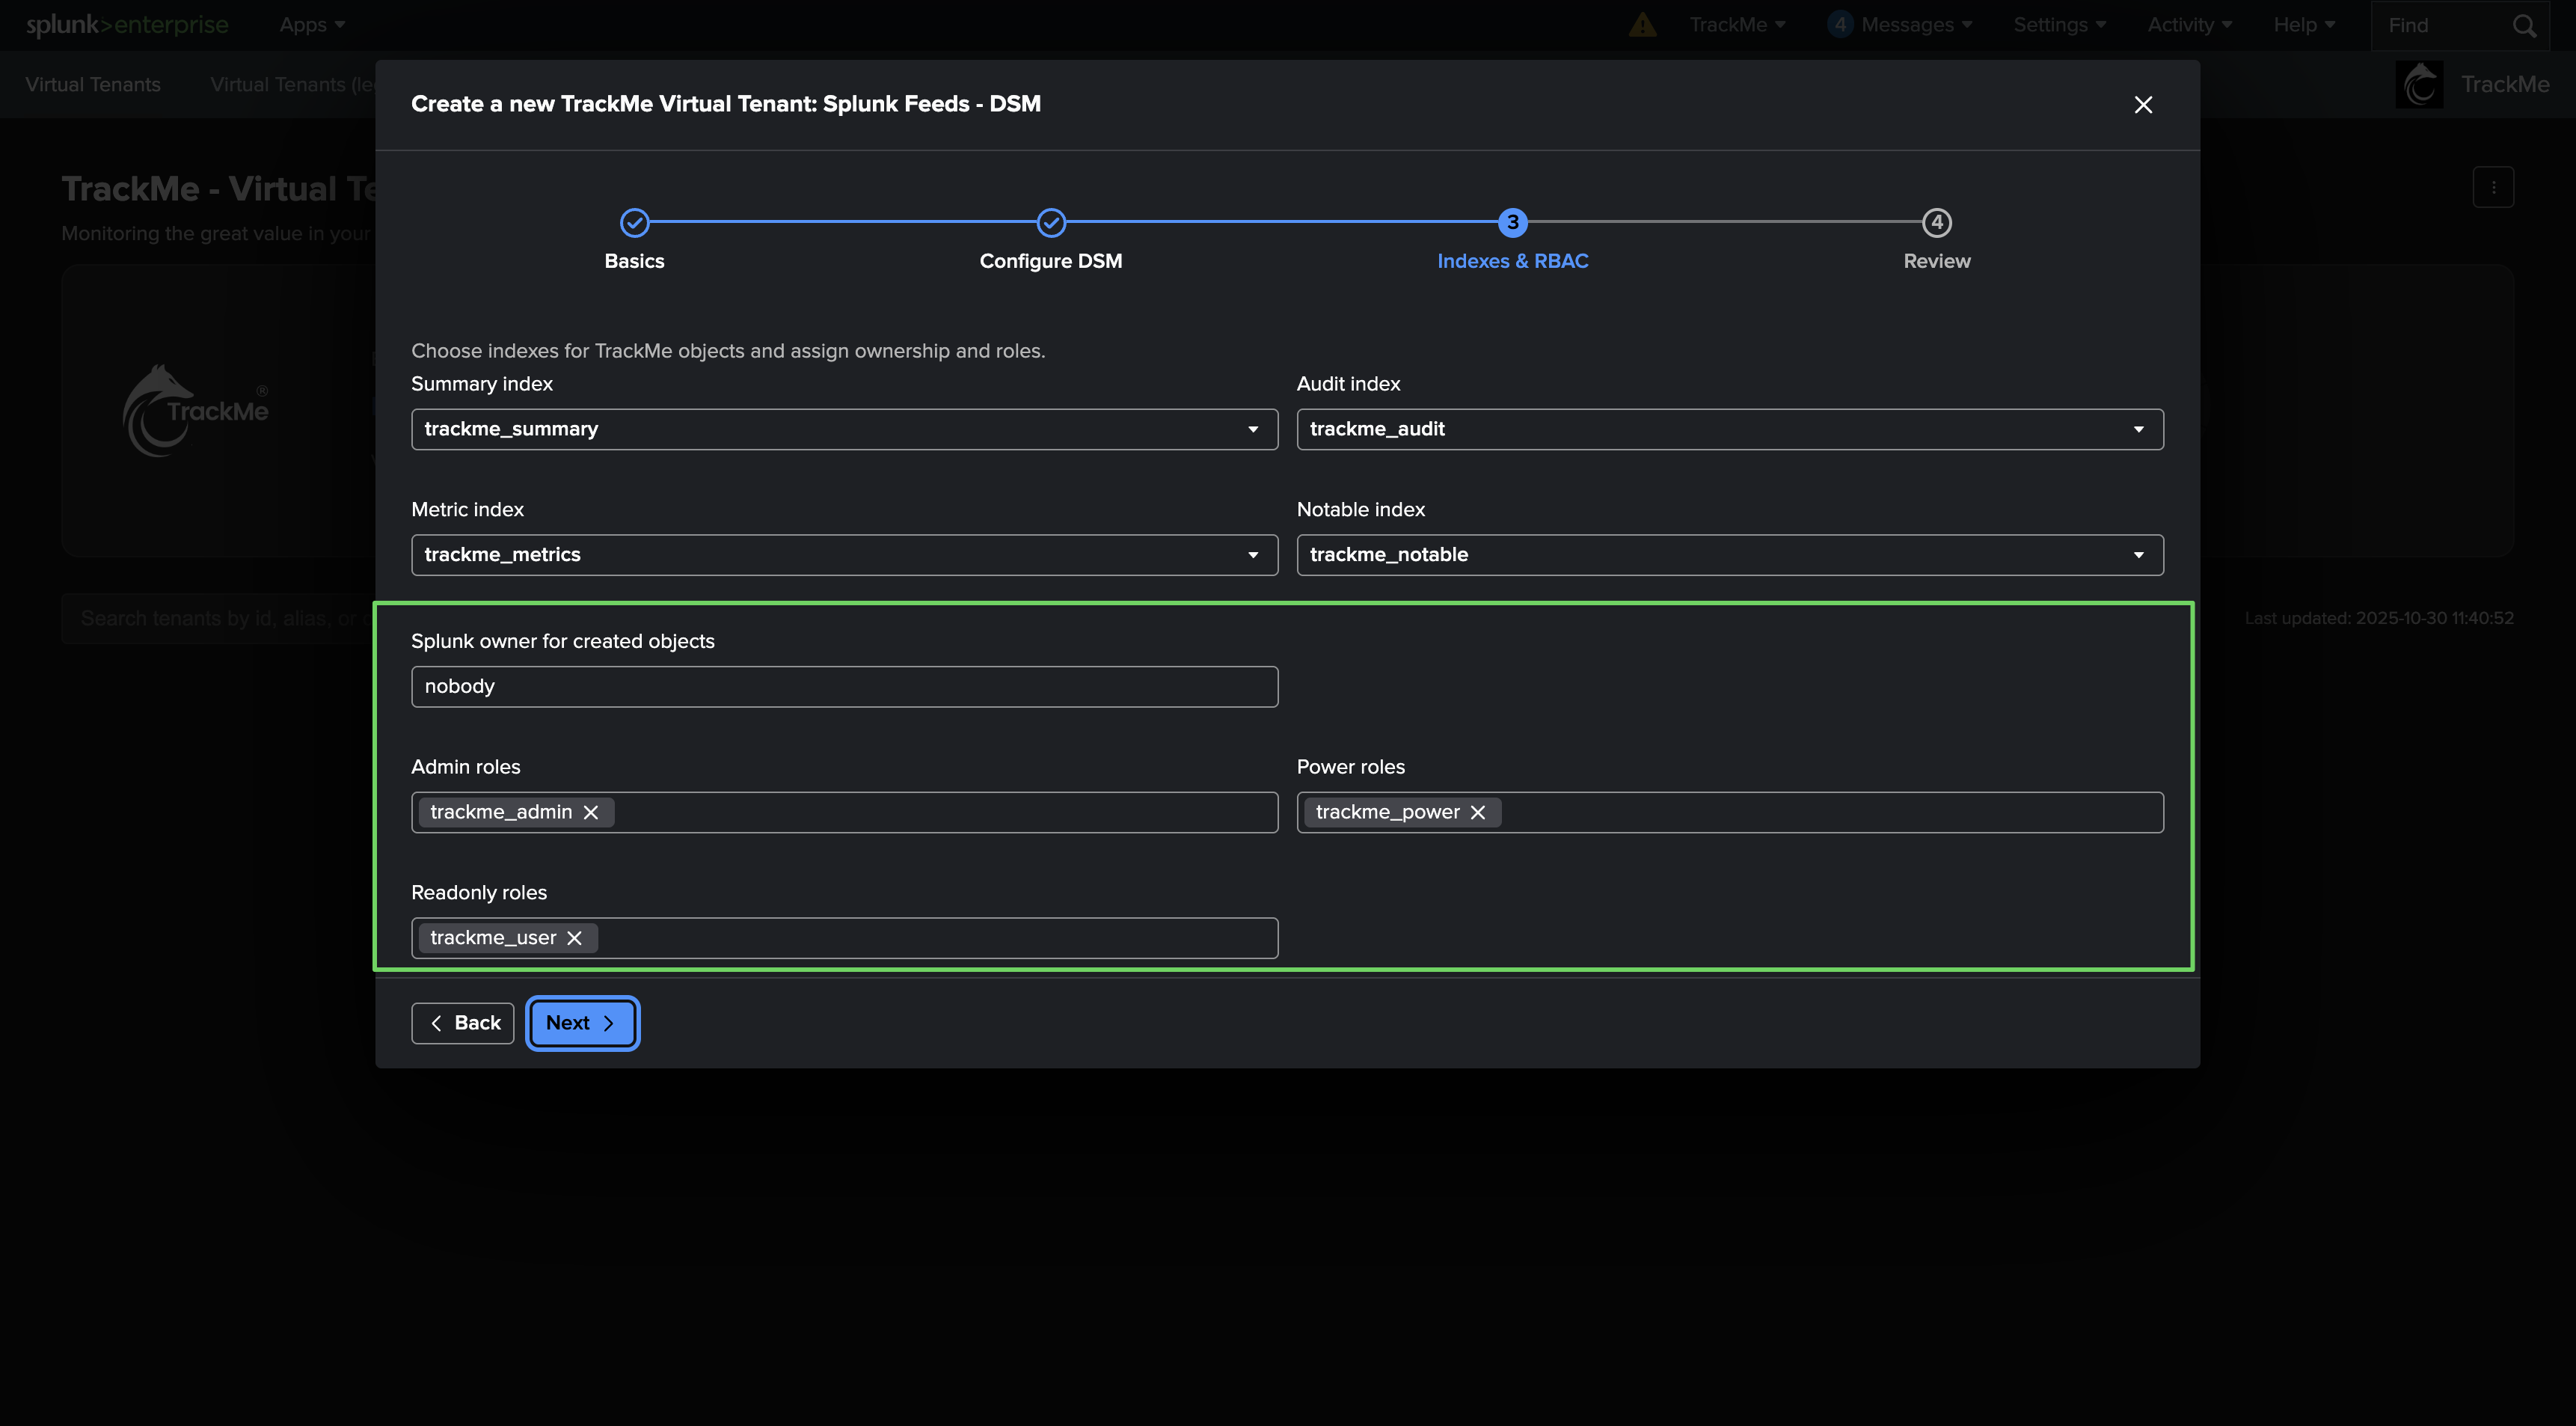
Task: Open the Notable index dropdown
Action: tap(1729, 555)
